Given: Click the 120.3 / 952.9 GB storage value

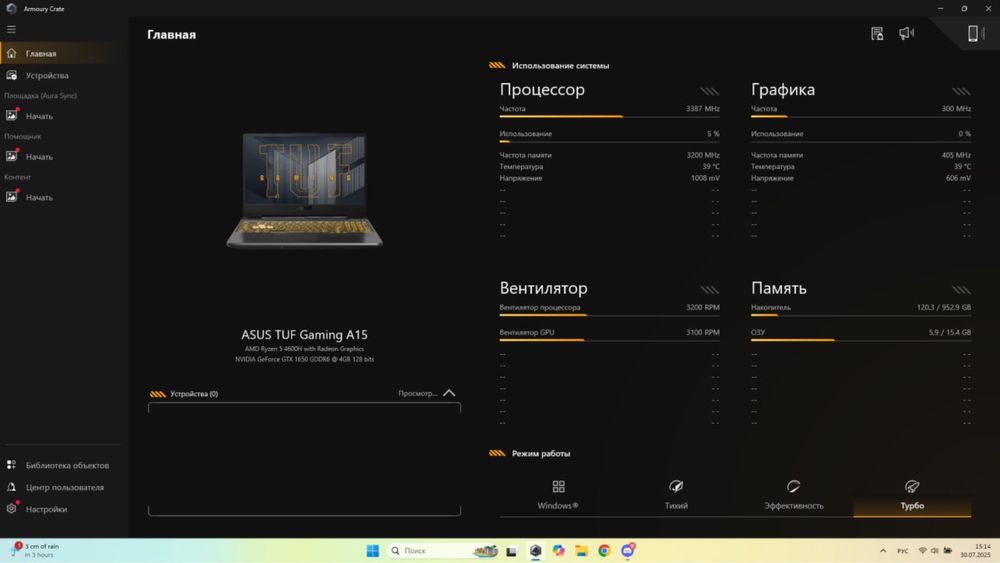Looking at the screenshot, I should click(x=944, y=307).
